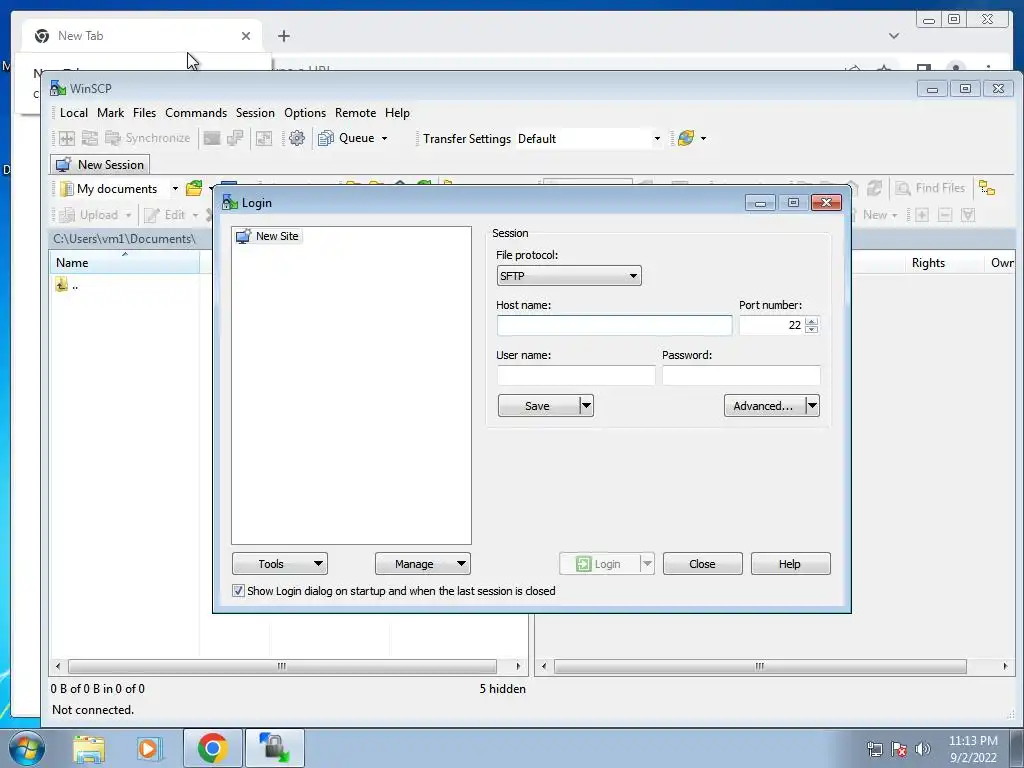Open the Manage dropdown button
Image resolution: width=1024 pixels, height=768 pixels.
pos(423,564)
